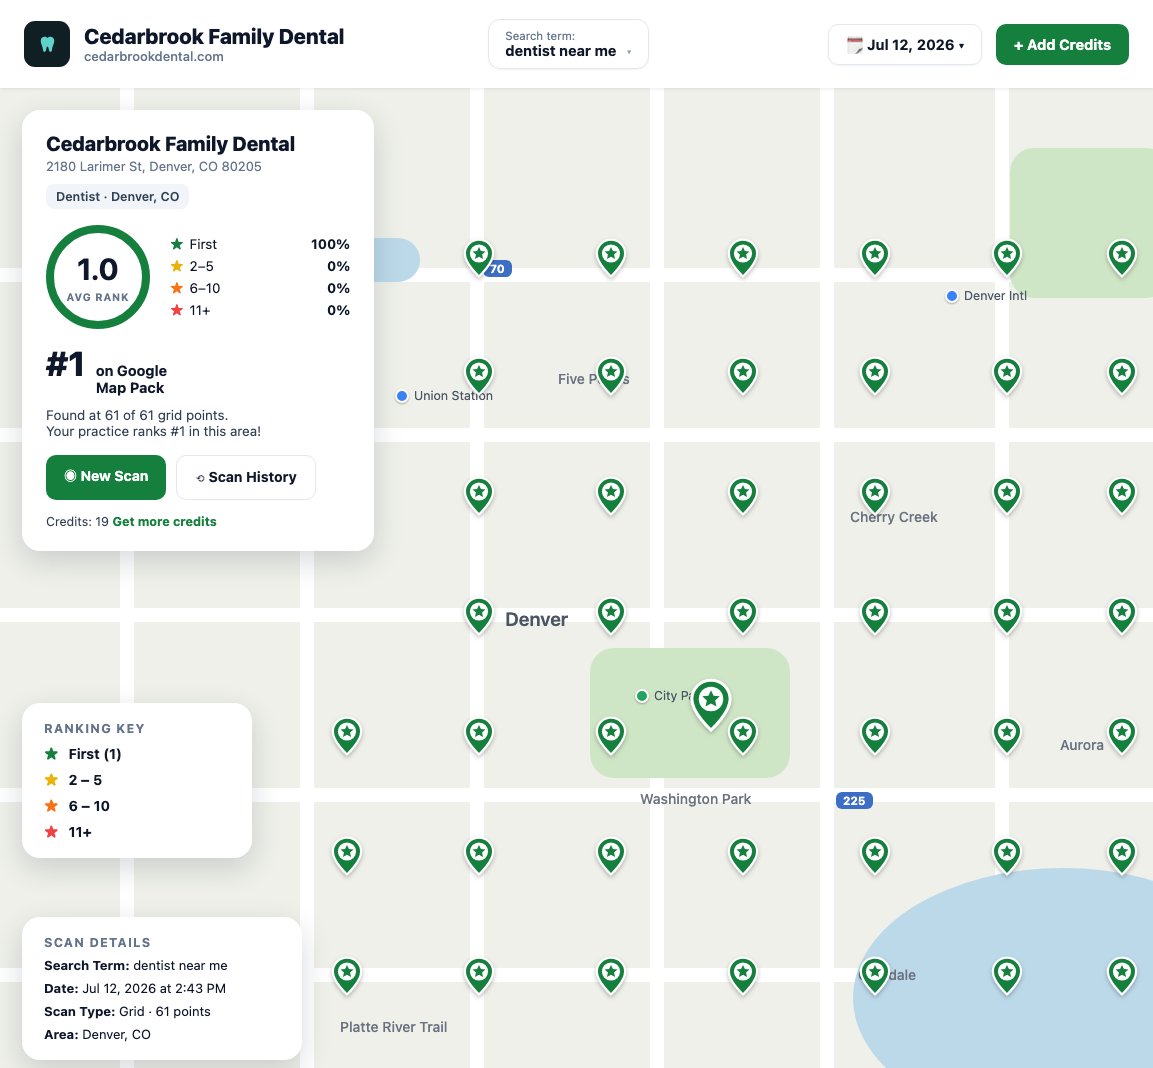Viewport: 1153px width, 1068px height.
Task: Click the Add Credits button
Action: [1062, 45]
